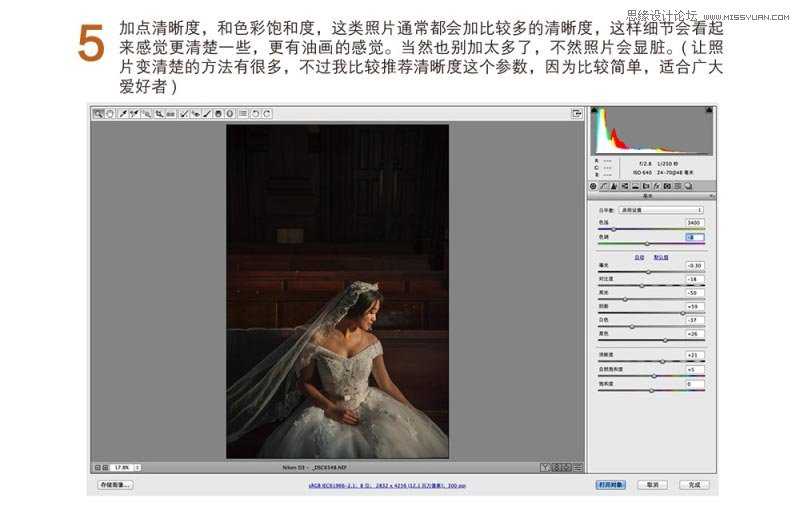Select the Radial Filter tool
This screenshot has width=800, height=508.
pos(229,114)
